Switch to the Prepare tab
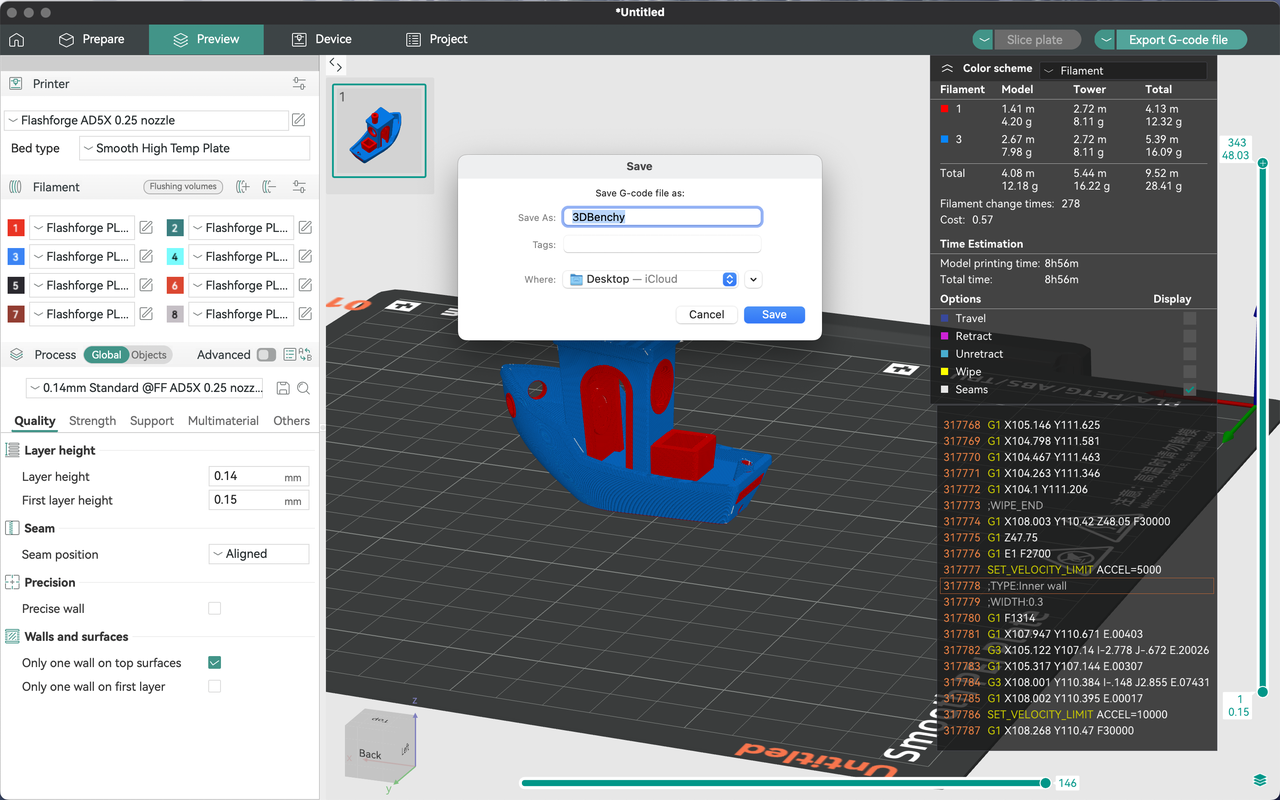The image size is (1280, 800). click(92, 40)
